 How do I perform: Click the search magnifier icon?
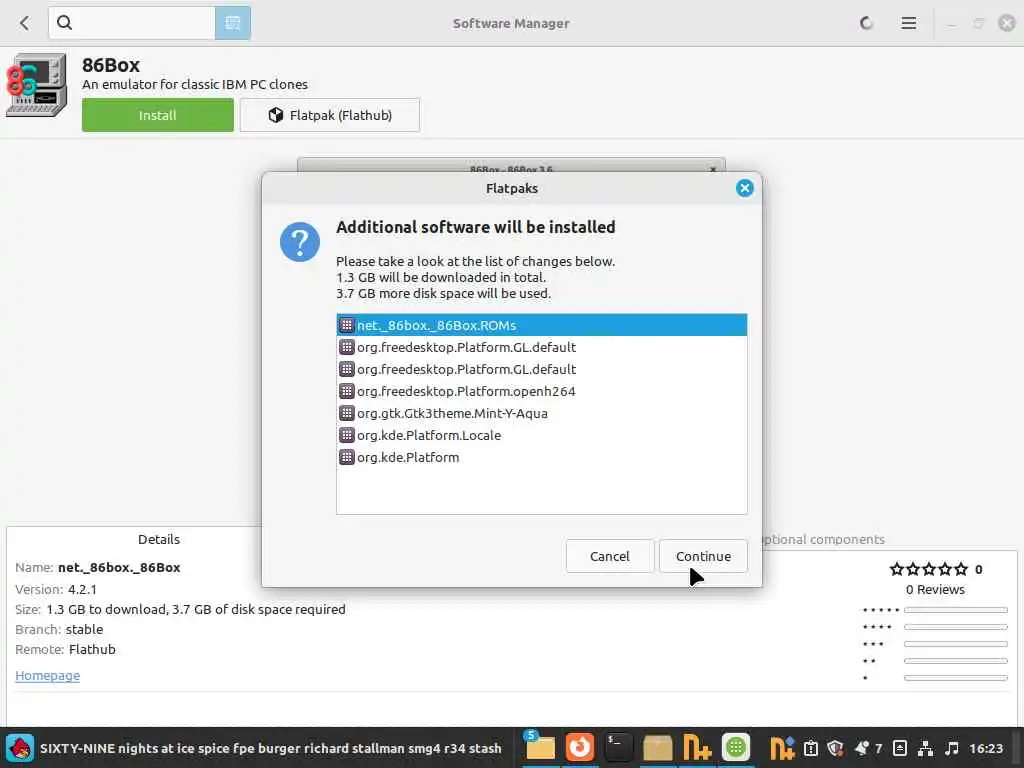point(64,23)
